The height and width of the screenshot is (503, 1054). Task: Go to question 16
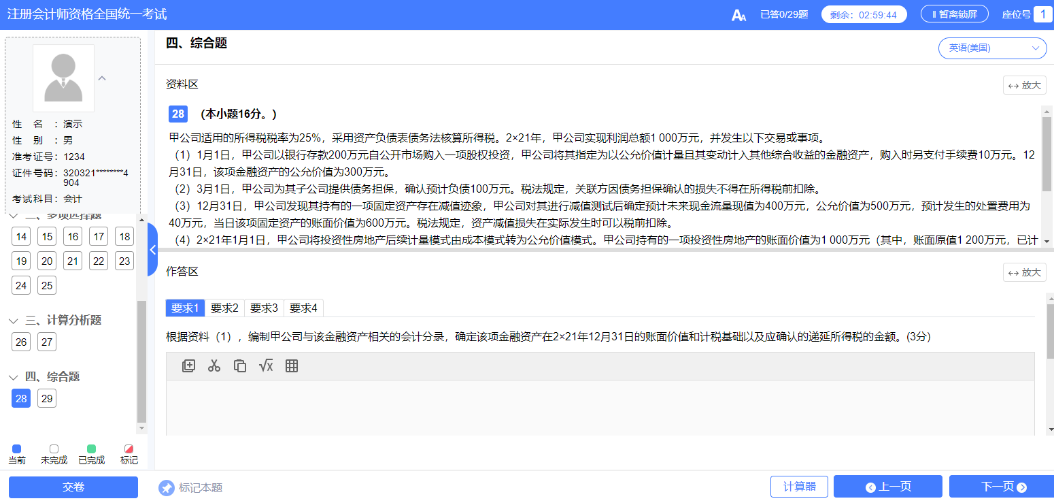73,236
